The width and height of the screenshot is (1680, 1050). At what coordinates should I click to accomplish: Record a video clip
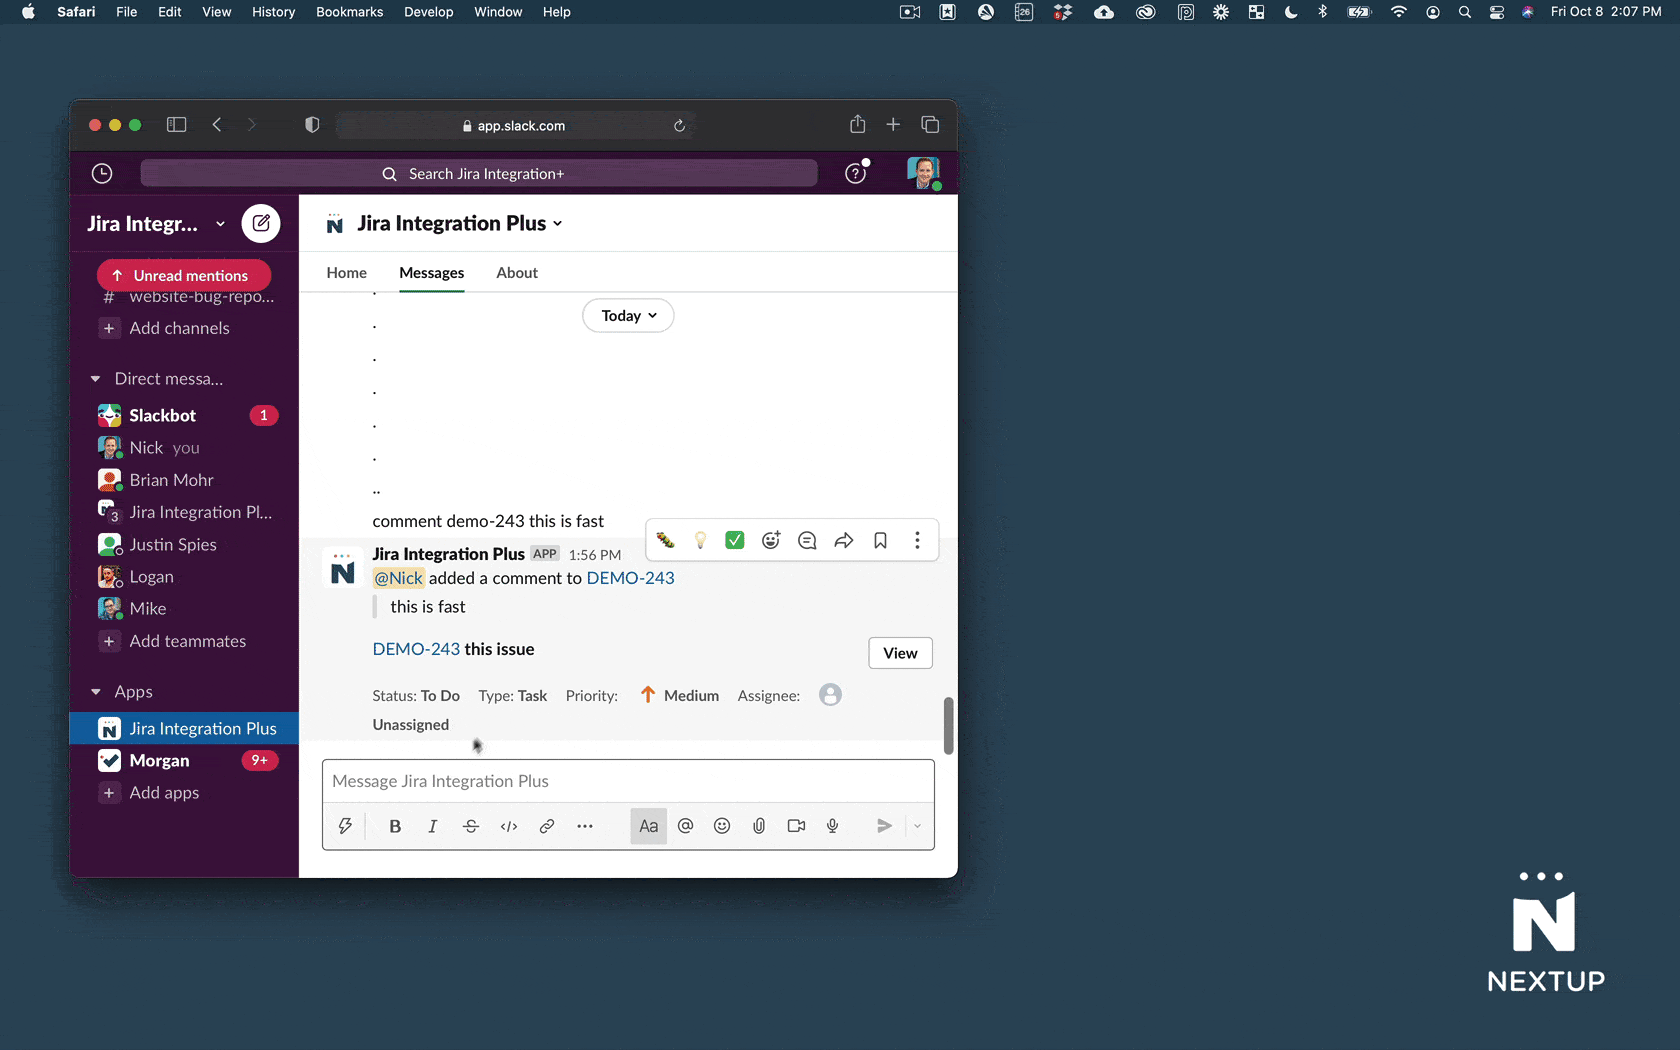click(x=796, y=826)
